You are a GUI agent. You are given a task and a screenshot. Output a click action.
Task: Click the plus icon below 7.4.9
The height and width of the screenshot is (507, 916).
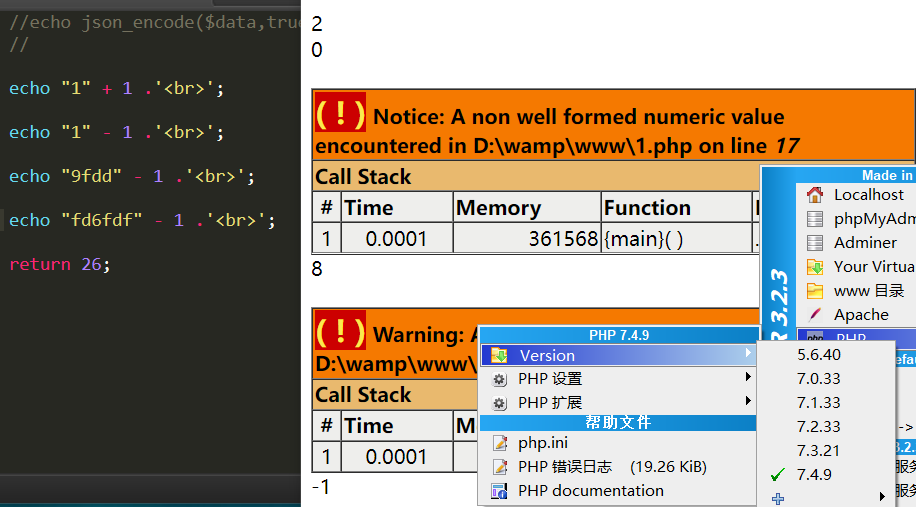click(x=778, y=499)
